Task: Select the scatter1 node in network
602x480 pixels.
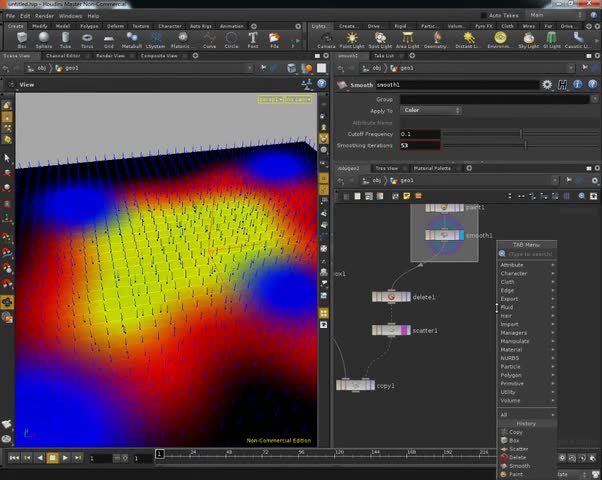Action: pos(390,330)
